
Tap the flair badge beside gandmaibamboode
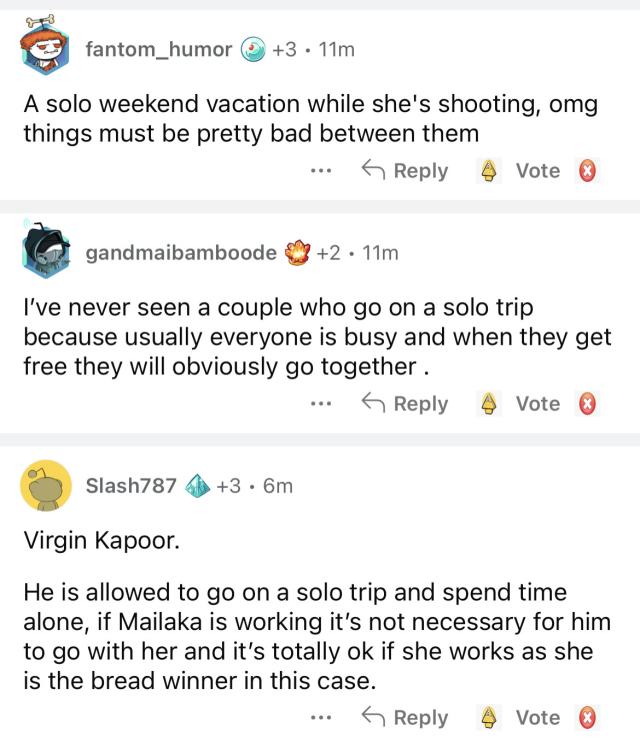[x=296, y=252]
